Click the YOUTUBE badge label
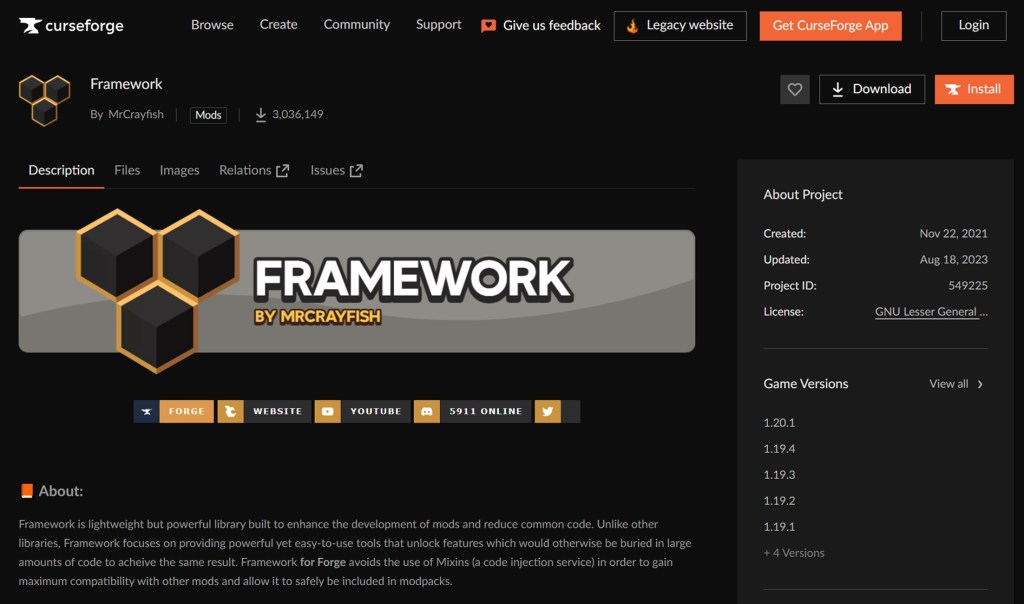 pyautogui.click(x=376, y=411)
